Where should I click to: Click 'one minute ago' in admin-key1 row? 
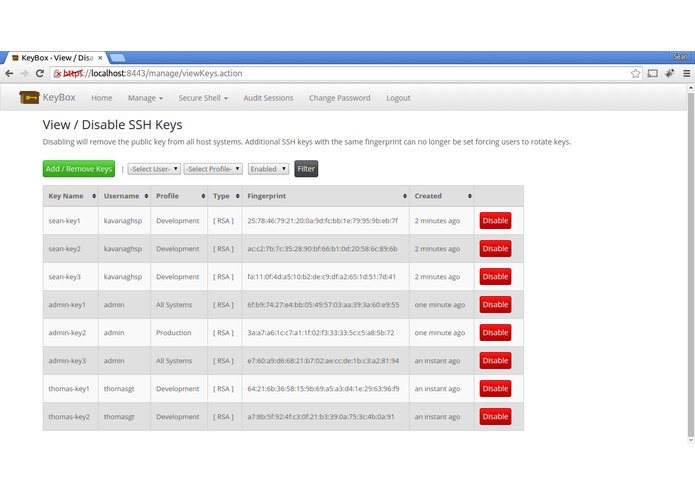tap(440, 305)
